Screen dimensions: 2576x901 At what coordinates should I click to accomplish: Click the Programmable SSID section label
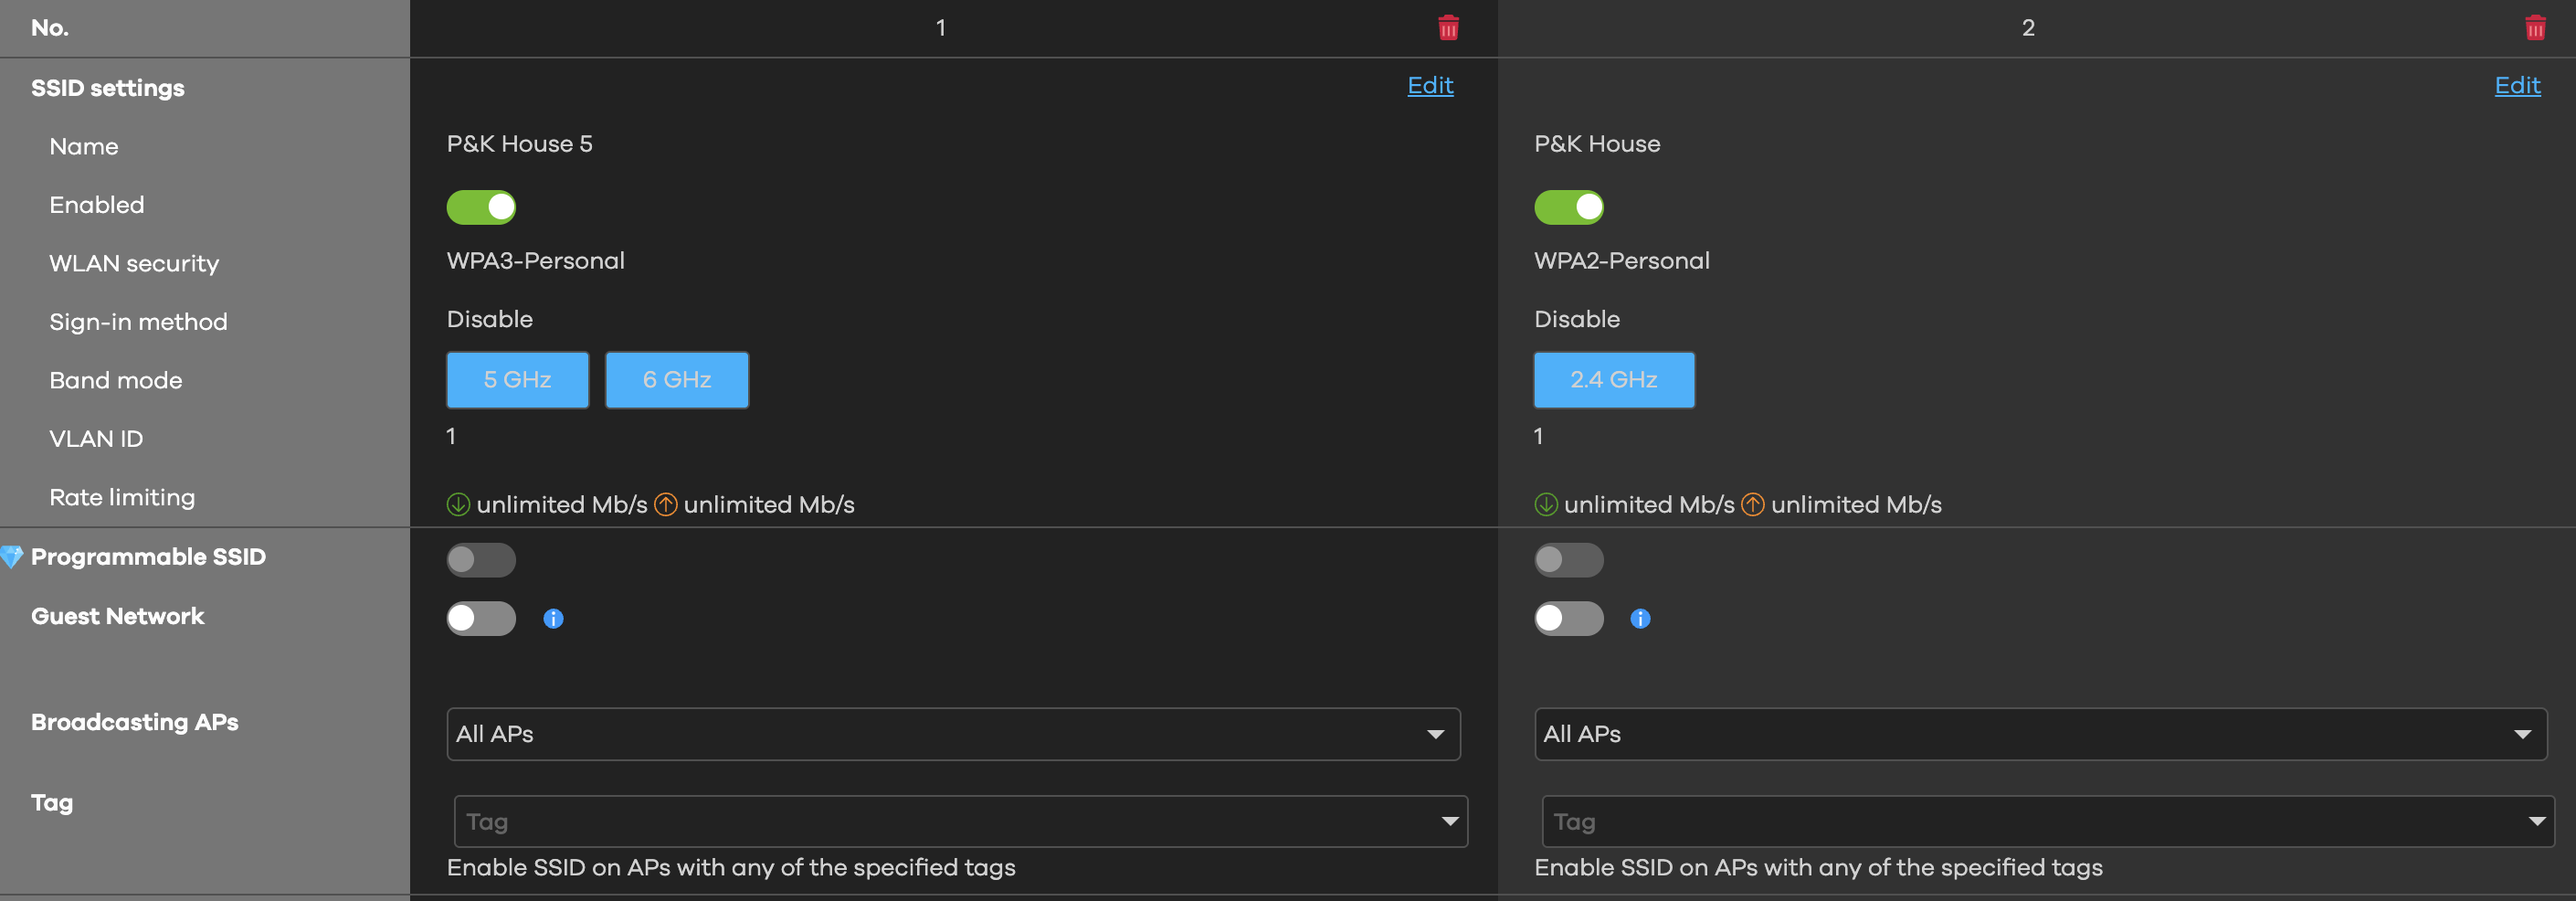tap(149, 557)
